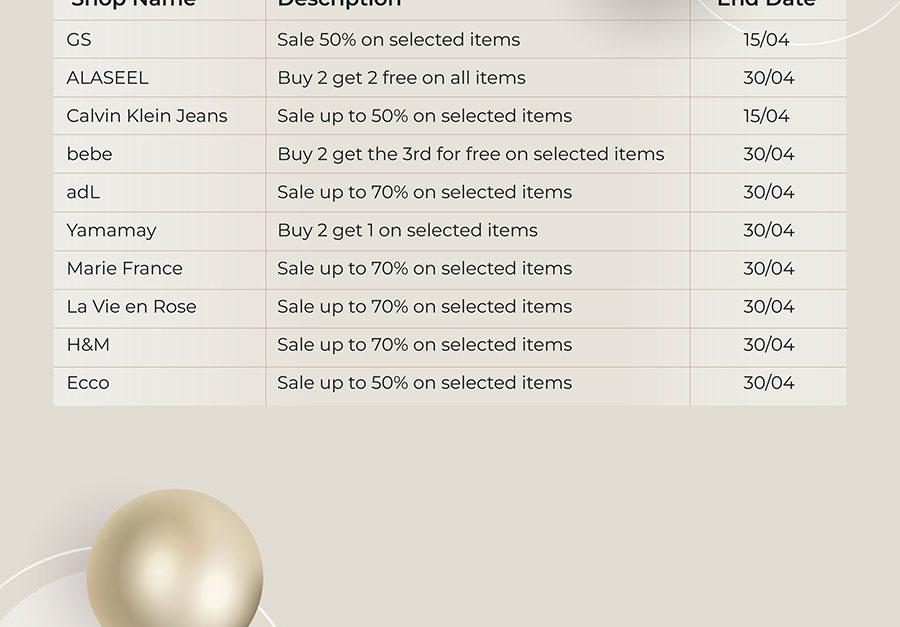900x627 pixels.
Task: Click the Description column header
Action: pyautogui.click(x=339, y=3)
